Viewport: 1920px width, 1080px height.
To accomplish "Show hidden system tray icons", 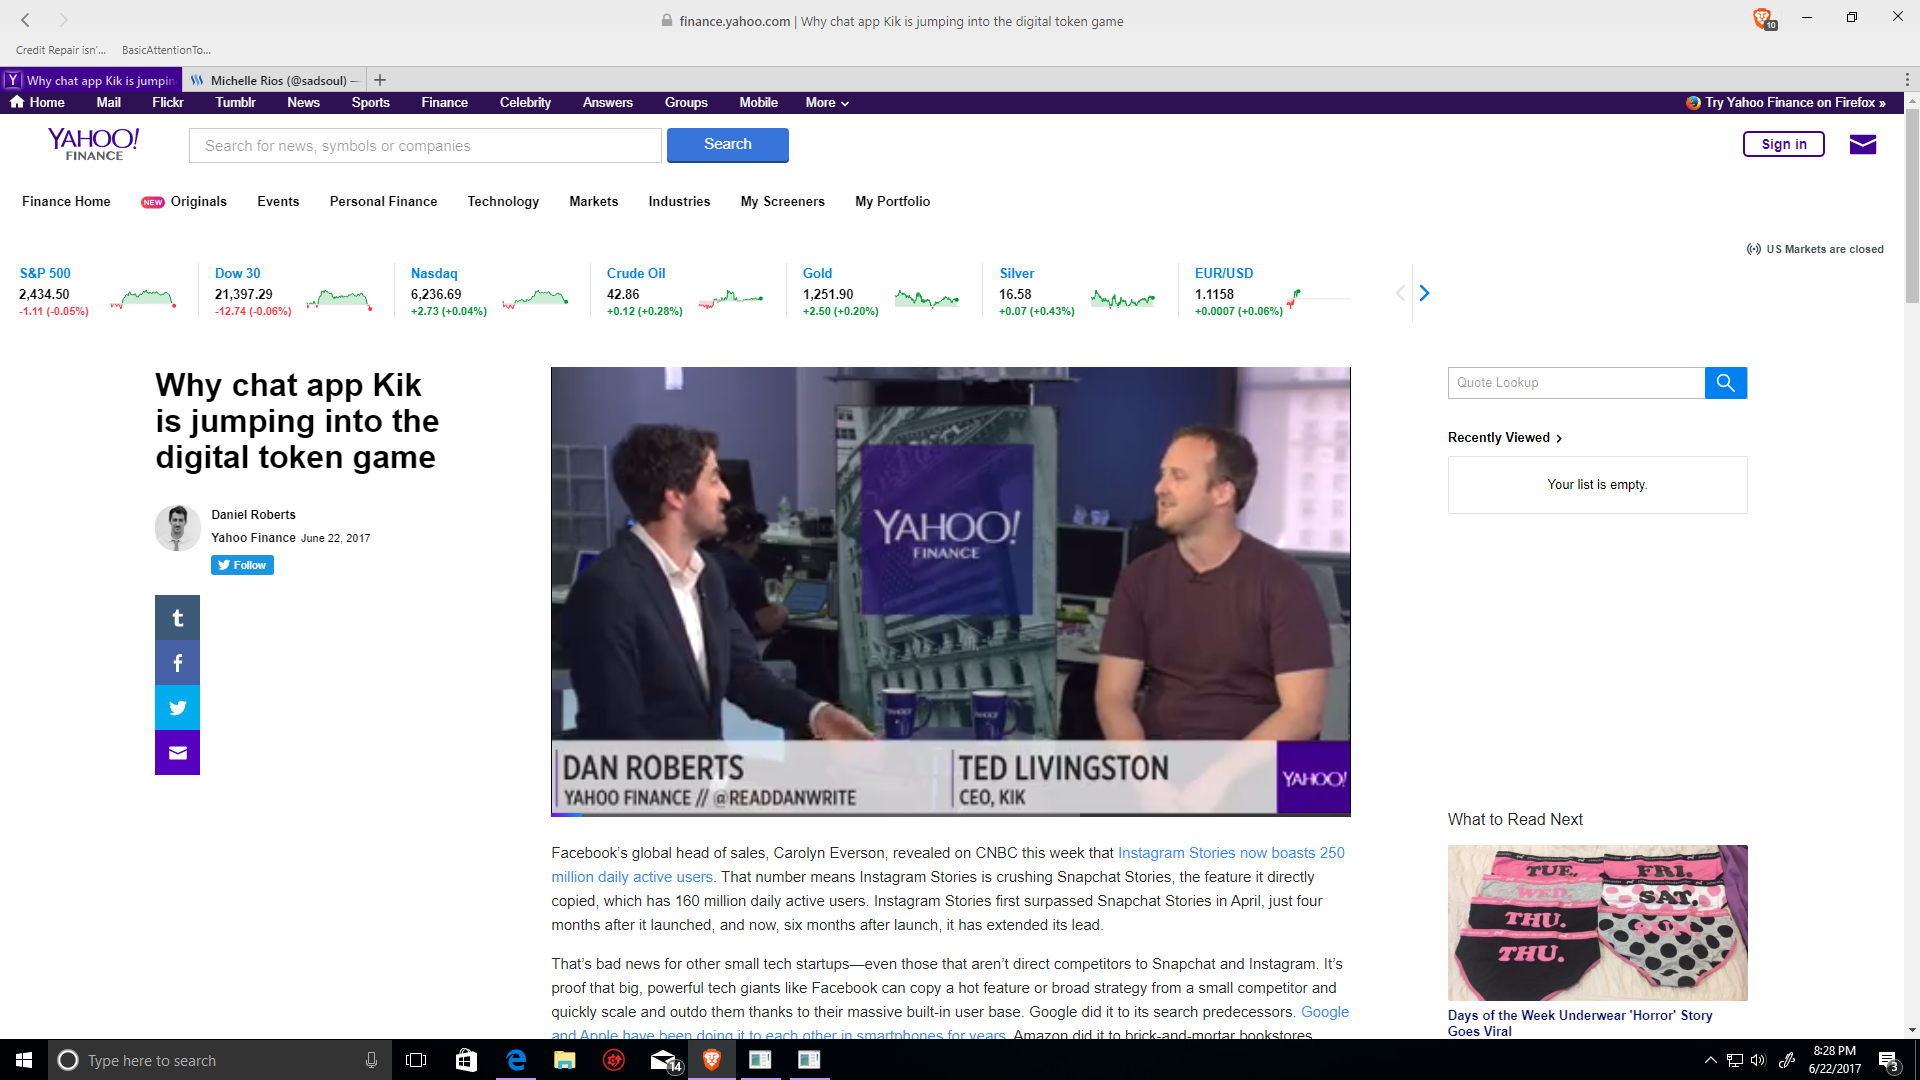I will pos(1710,1060).
